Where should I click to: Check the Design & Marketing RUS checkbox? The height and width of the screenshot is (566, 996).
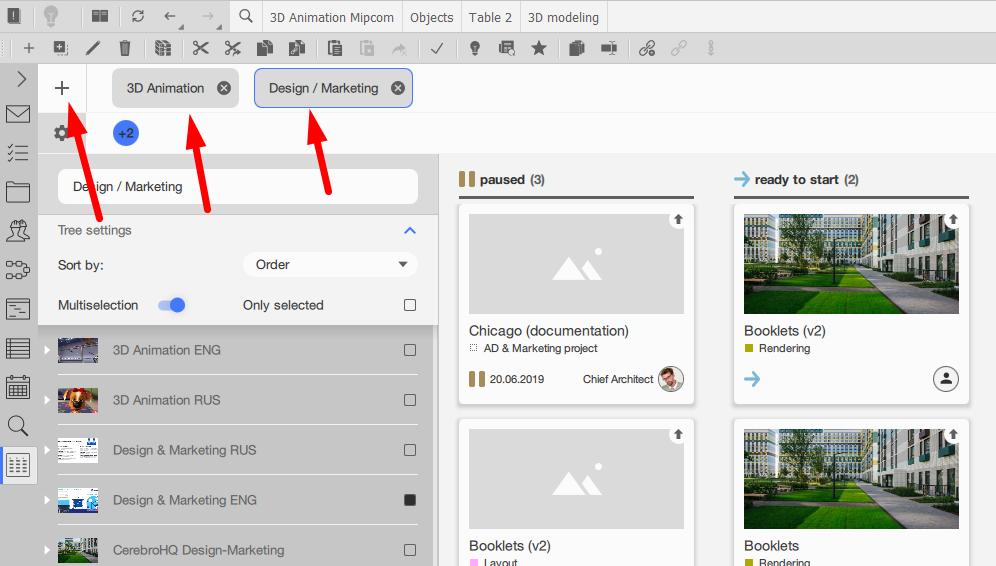point(410,450)
